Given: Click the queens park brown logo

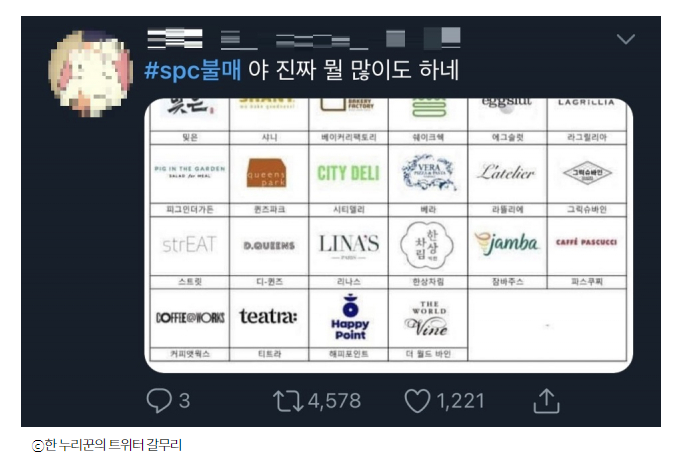Looking at the screenshot, I should coord(266,173).
